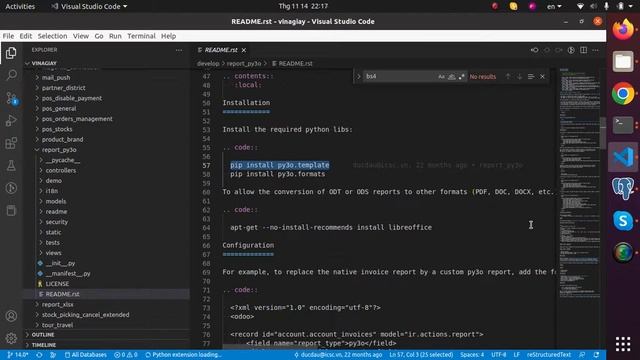The width and height of the screenshot is (640, 360).
Task: Expand the pos_disable_payment folder
Action: pyautogui.click(x=72, y=98)
